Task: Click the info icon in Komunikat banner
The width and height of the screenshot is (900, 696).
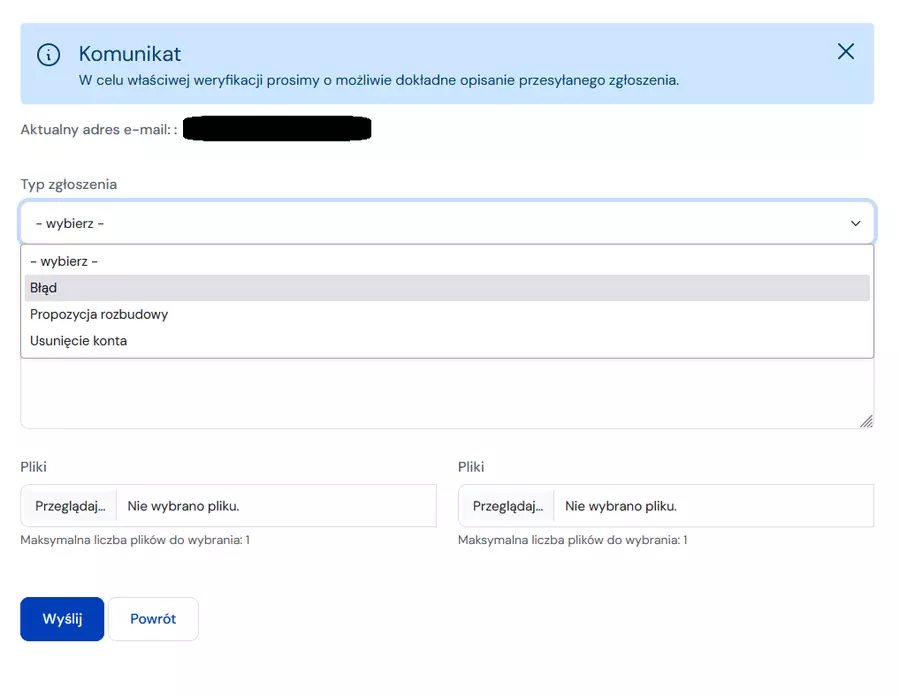Action: pos(48,55)
